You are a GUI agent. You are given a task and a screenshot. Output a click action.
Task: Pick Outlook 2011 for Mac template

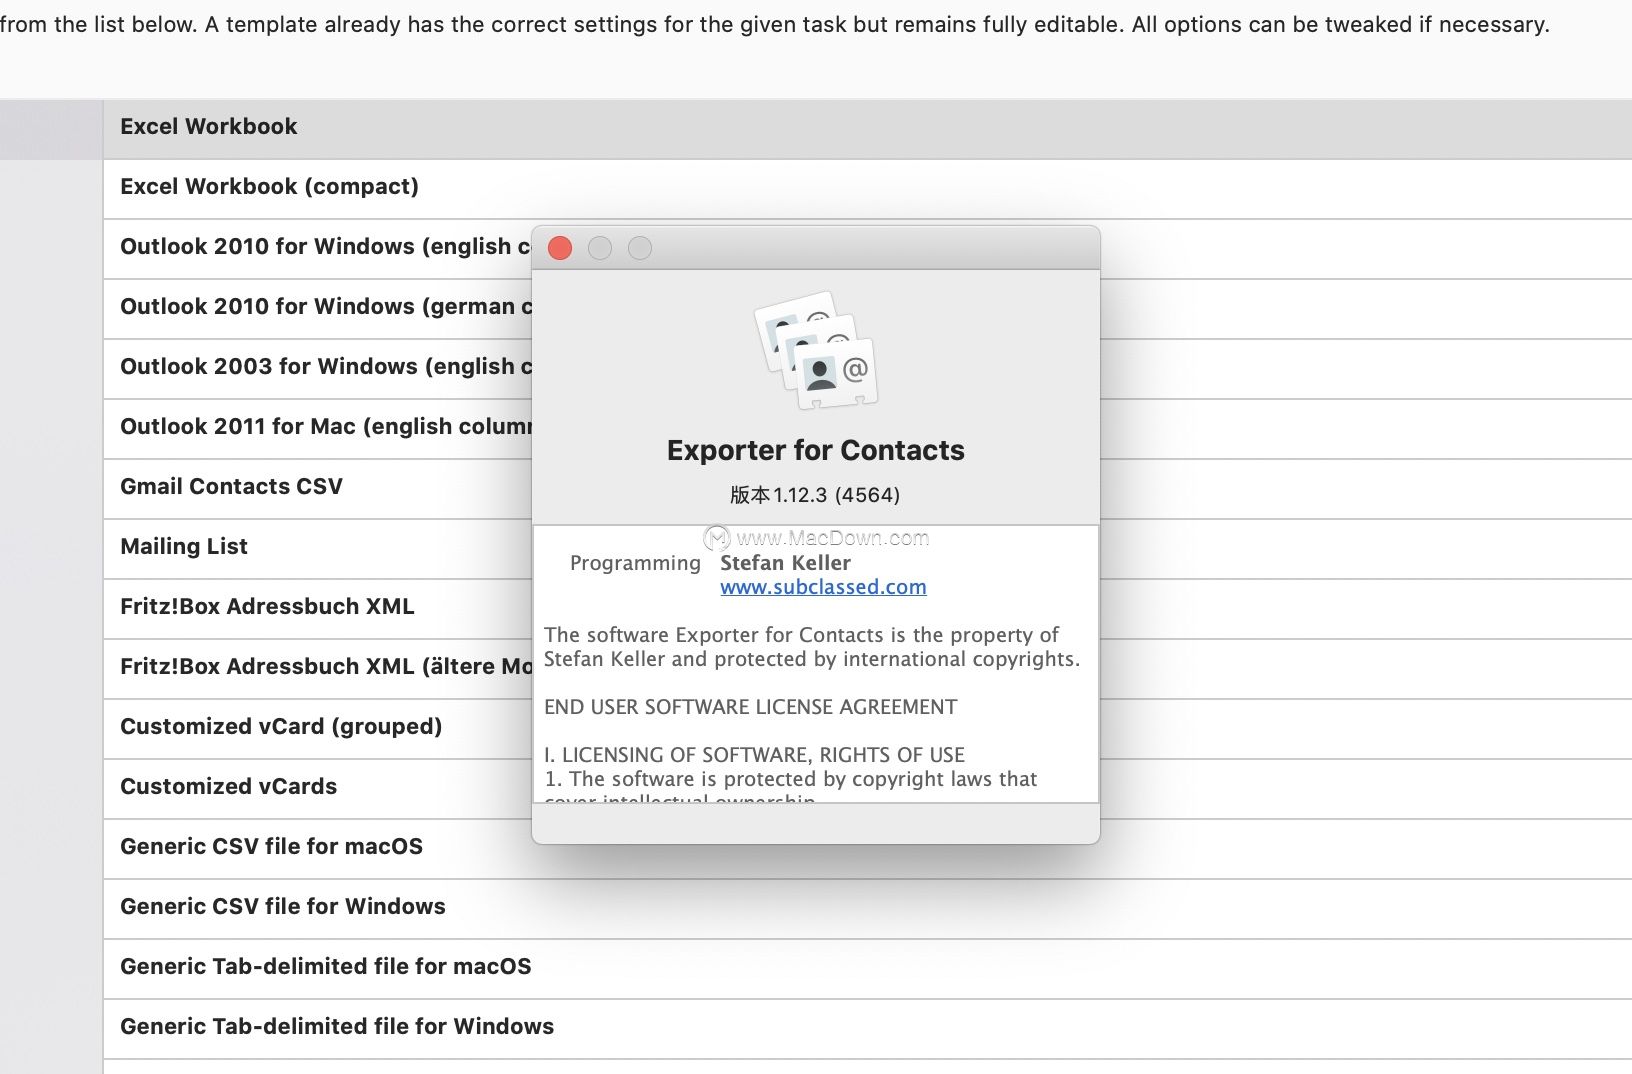[318, 429]
